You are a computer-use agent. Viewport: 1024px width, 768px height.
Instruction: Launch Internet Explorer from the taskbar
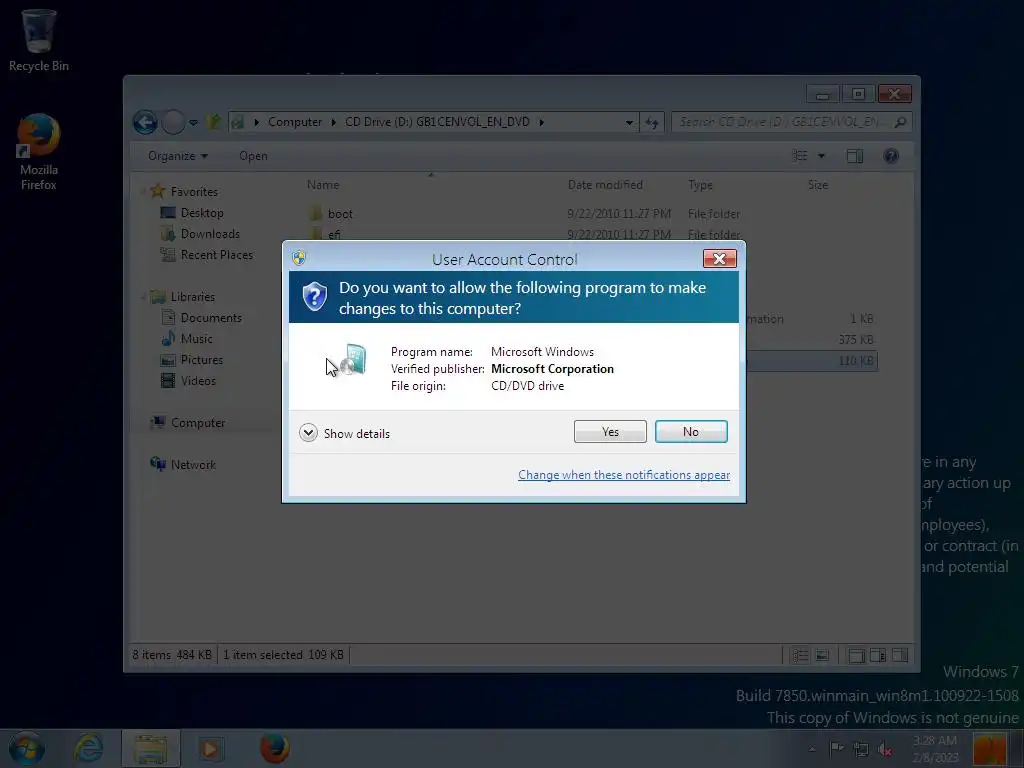pyautogui.click(x=88, y=748)
